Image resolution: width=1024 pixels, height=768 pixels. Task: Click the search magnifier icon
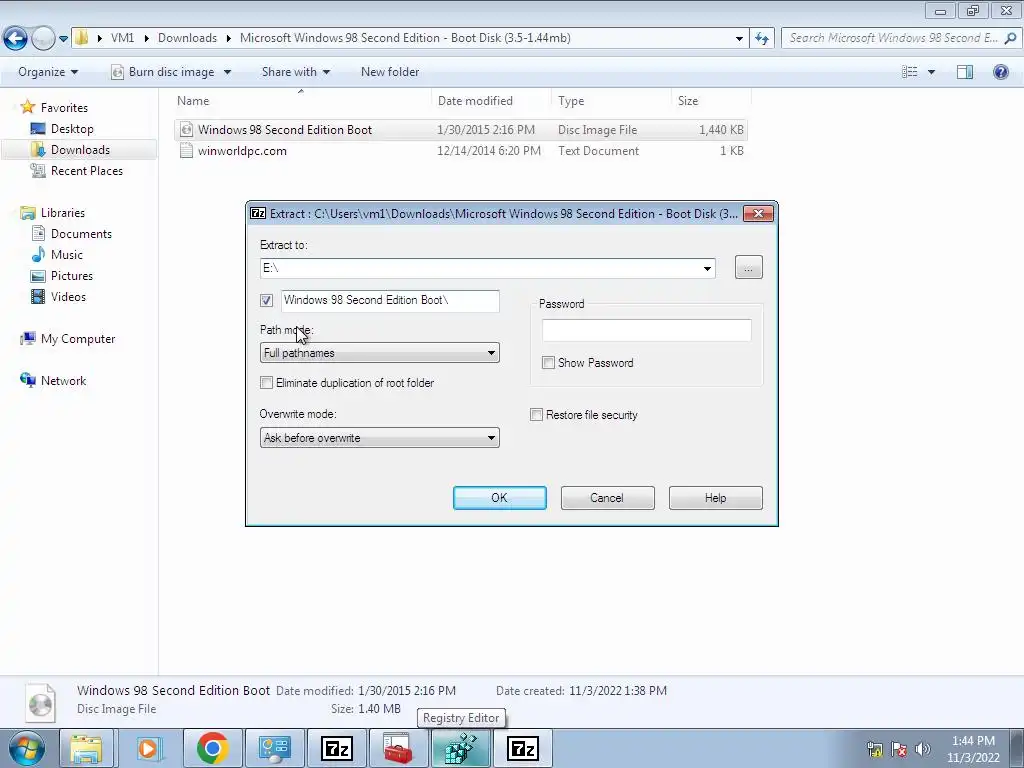point(1010,38)
